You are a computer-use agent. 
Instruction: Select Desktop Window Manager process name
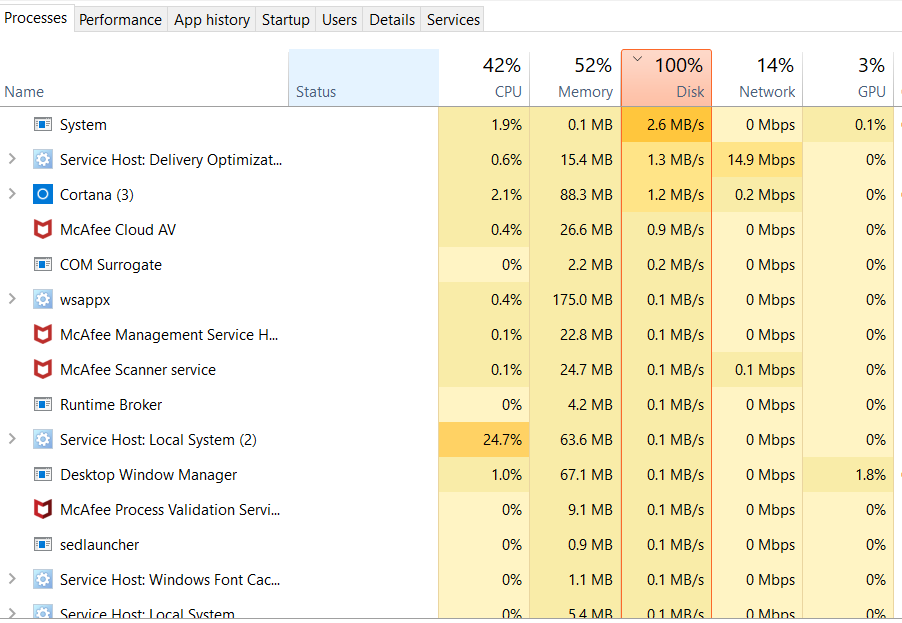(148, 475)
